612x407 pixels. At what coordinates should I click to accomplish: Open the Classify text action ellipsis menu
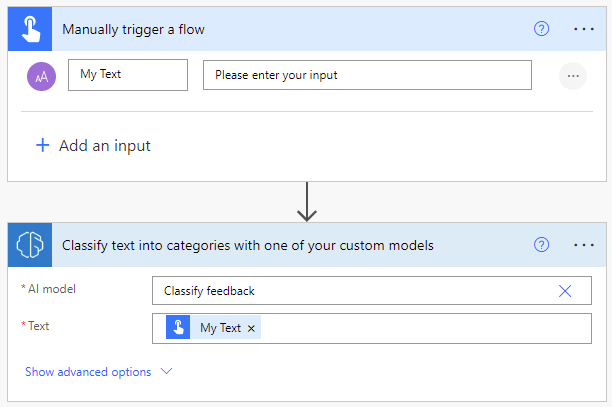[x=584, y=245]
